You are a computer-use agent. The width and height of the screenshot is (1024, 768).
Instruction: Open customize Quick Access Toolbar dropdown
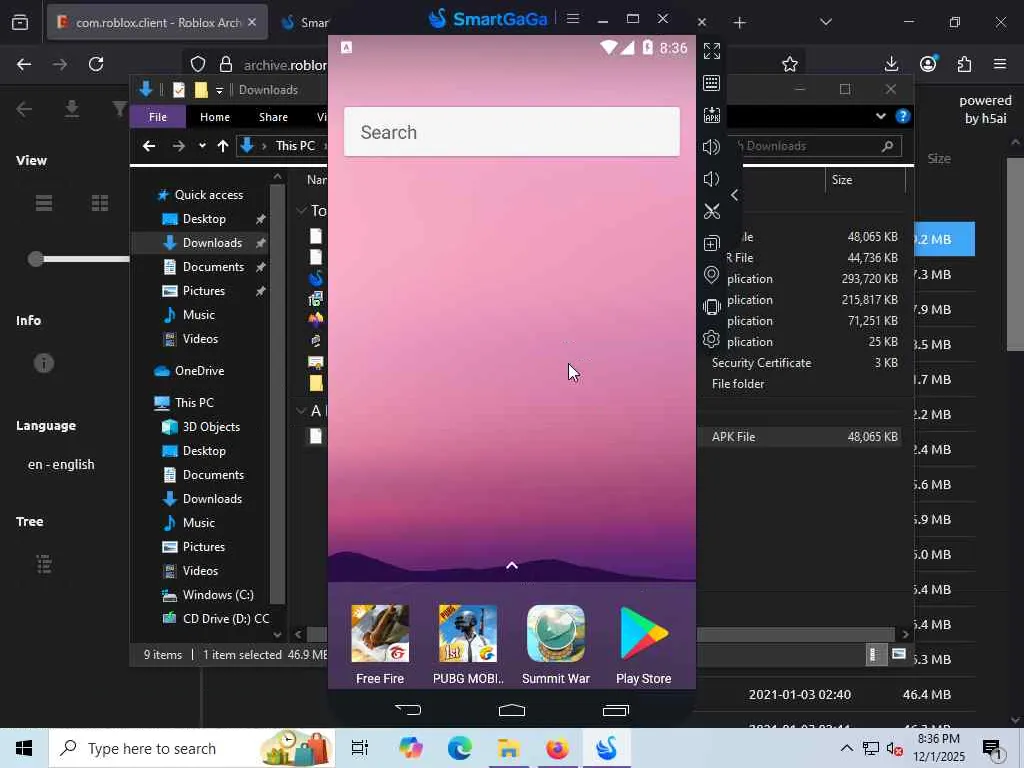click(x=219, y=89)
